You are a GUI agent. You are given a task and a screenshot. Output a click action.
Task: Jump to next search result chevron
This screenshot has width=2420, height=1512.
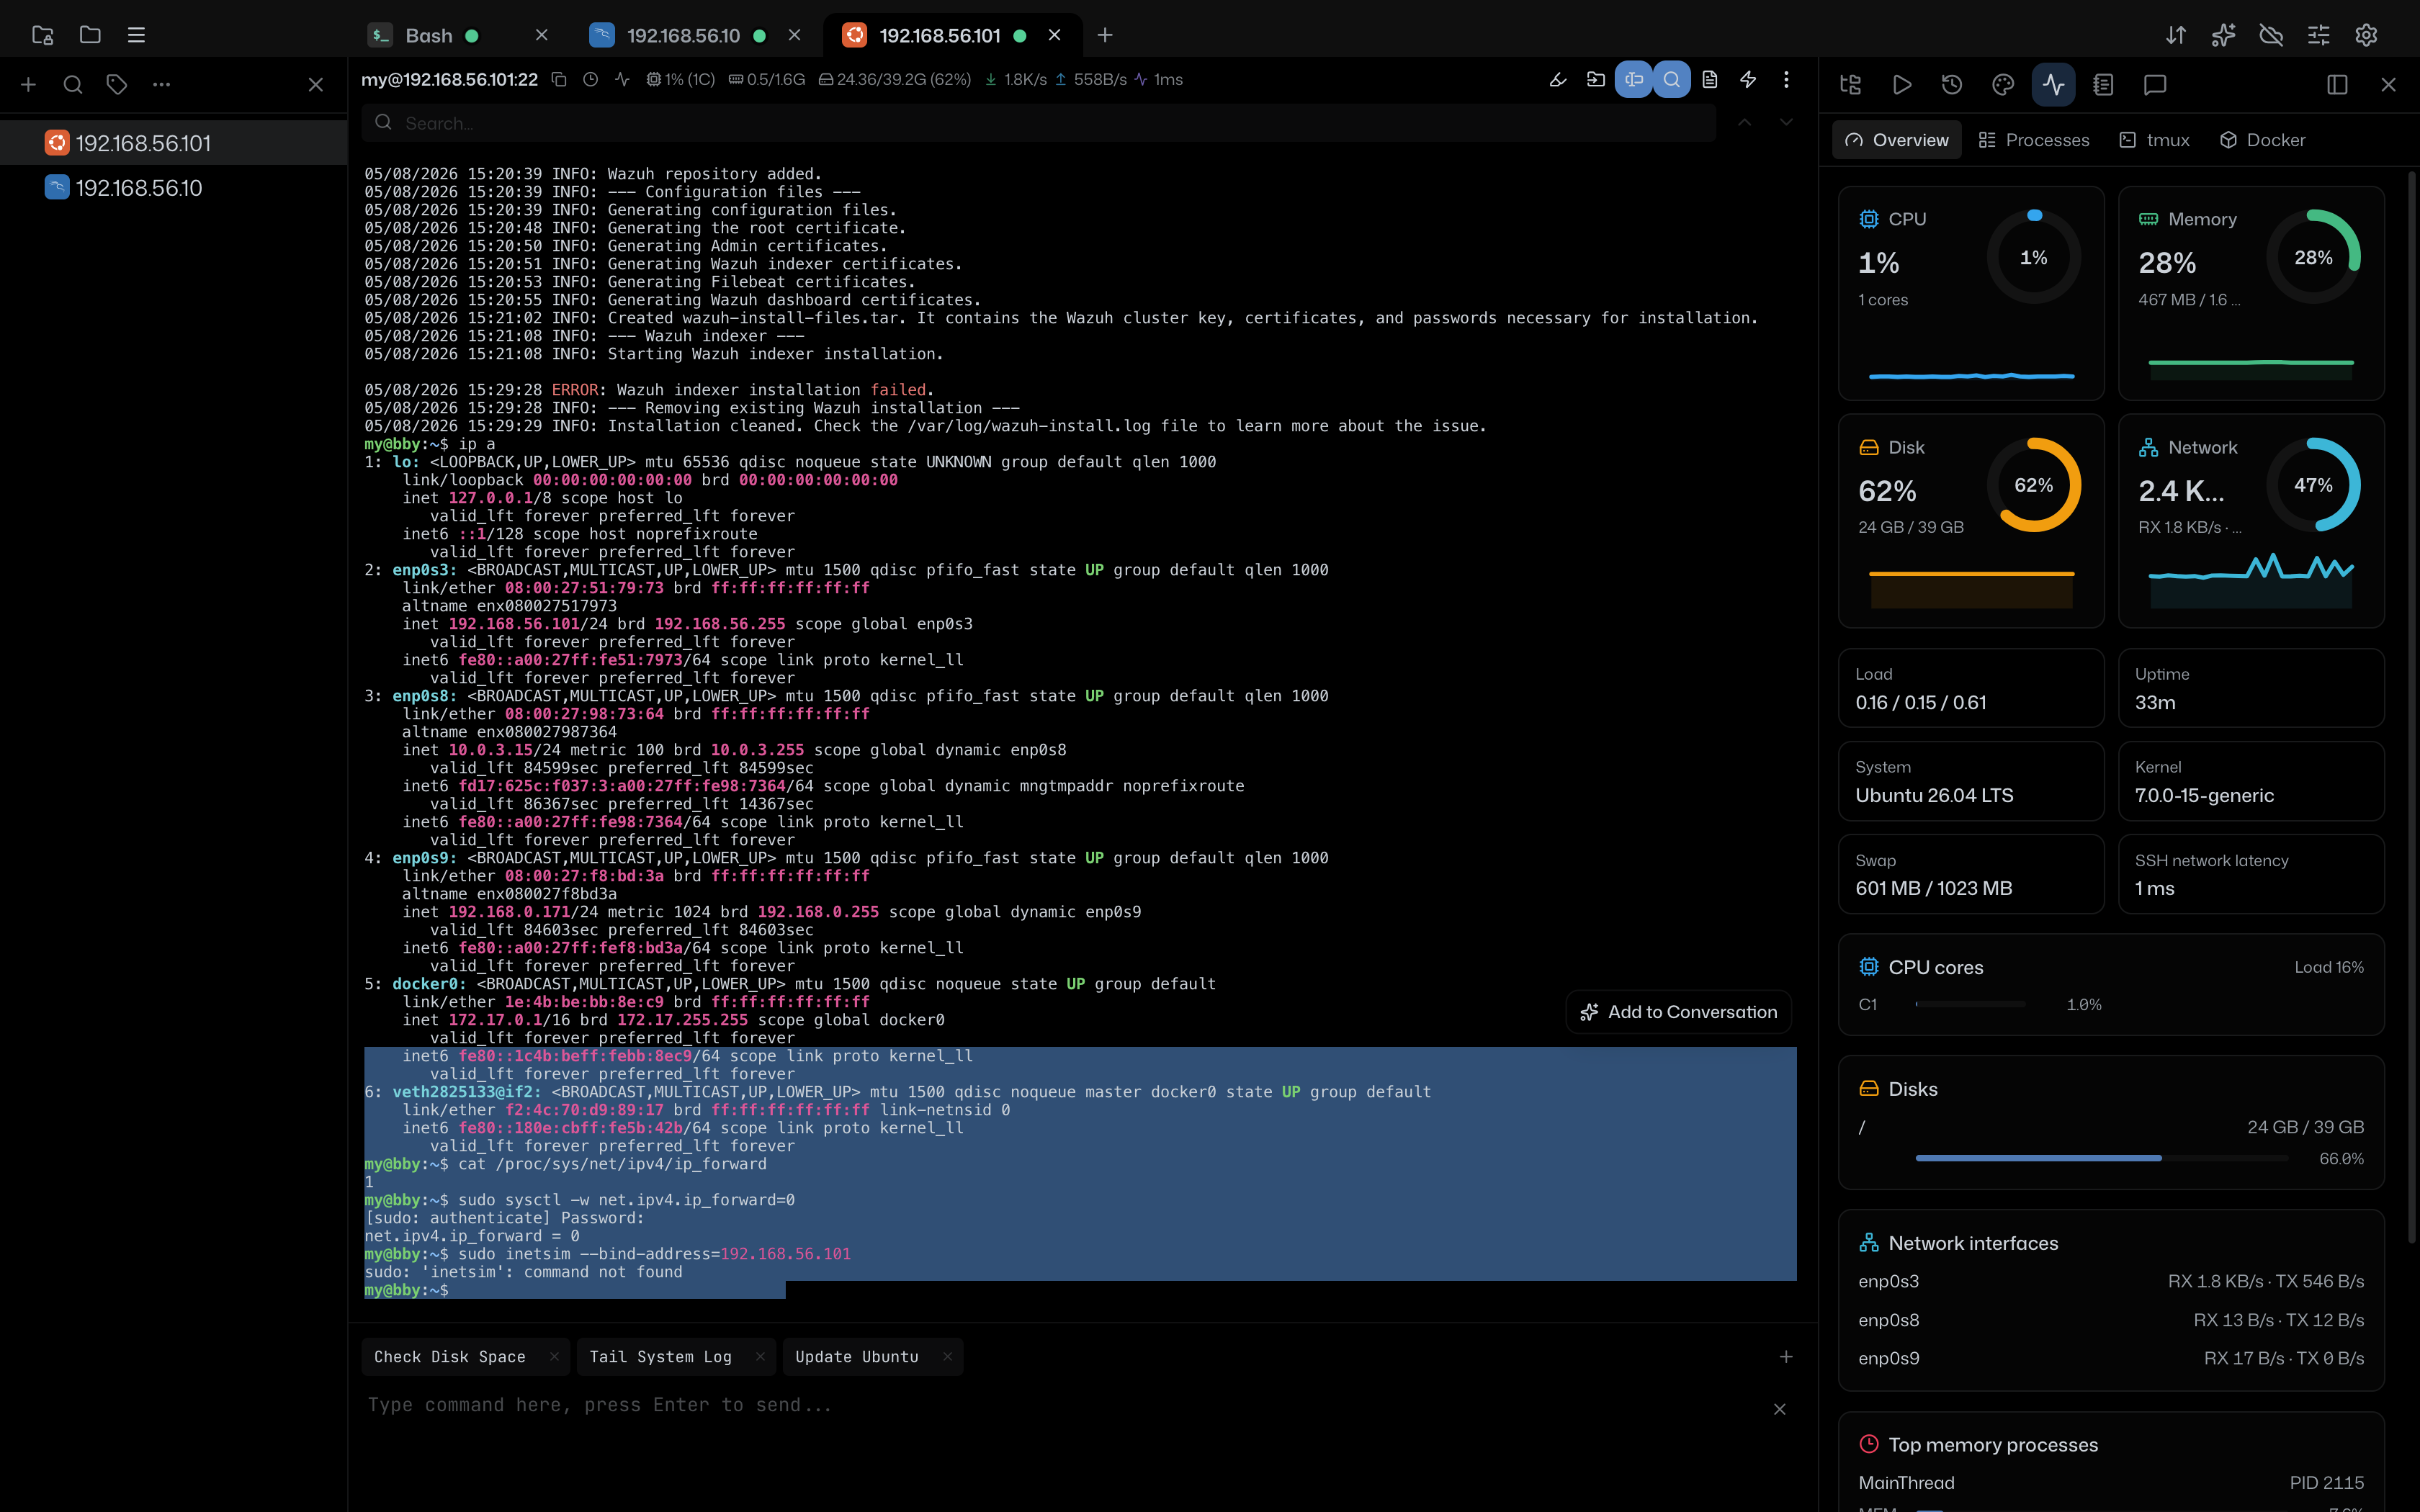(1786, 123)
